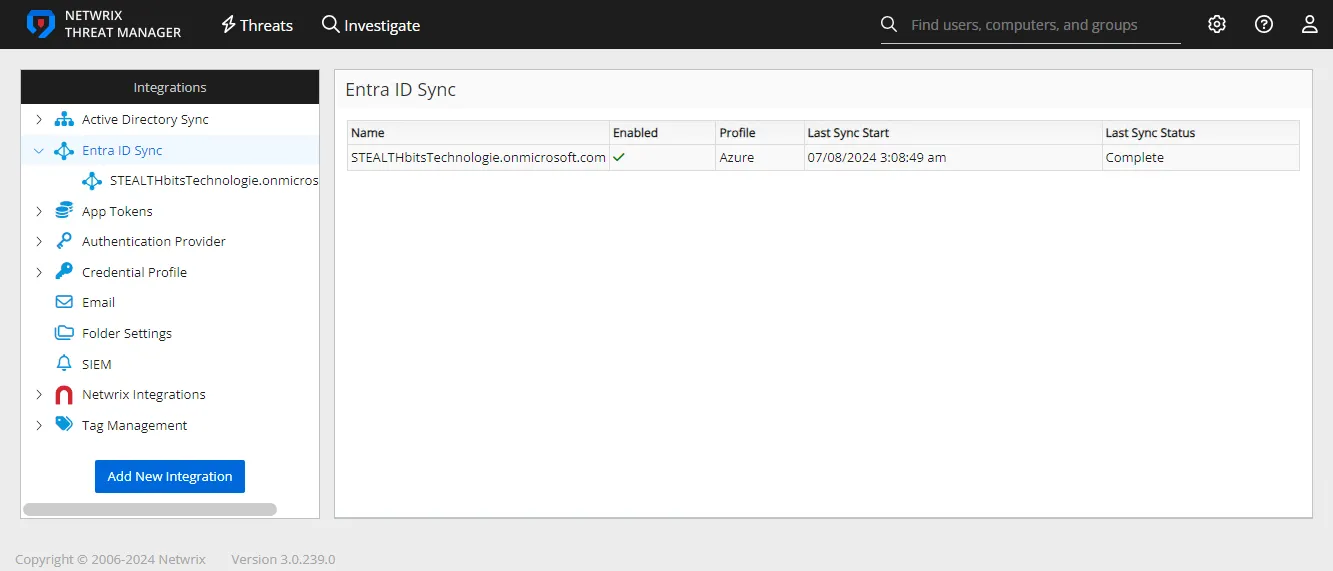This screenshot has width=1333, height=571.
Task: Select Tag Management in tree
Action: [134, 425]
